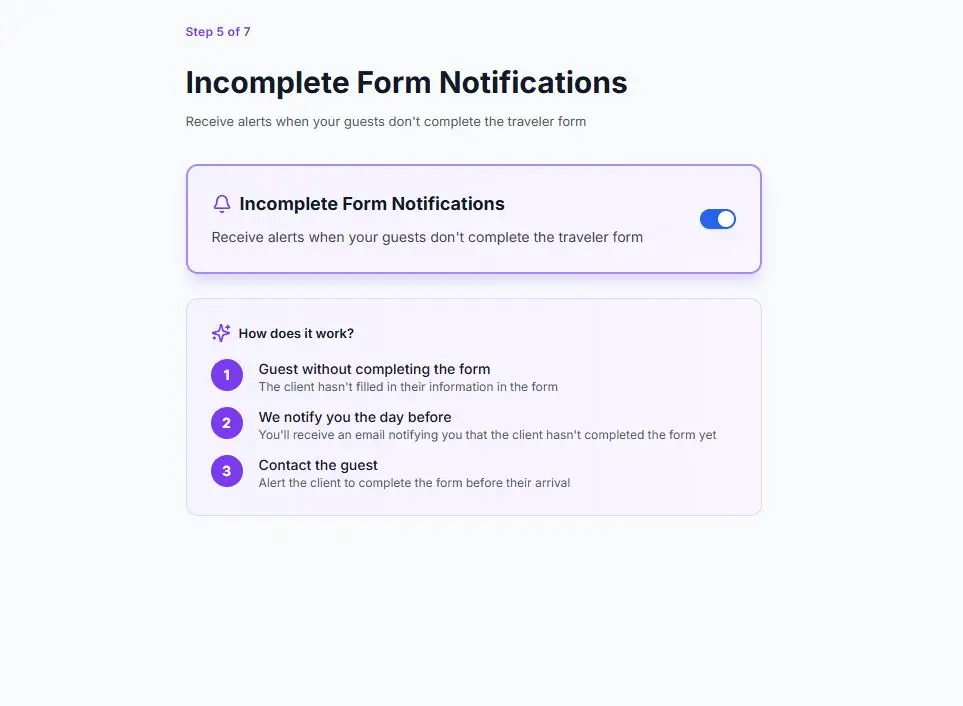The height and width of the screenshot is (706, 963).
Task: Select numbered badge 1
Action: [x=227, y=375]
